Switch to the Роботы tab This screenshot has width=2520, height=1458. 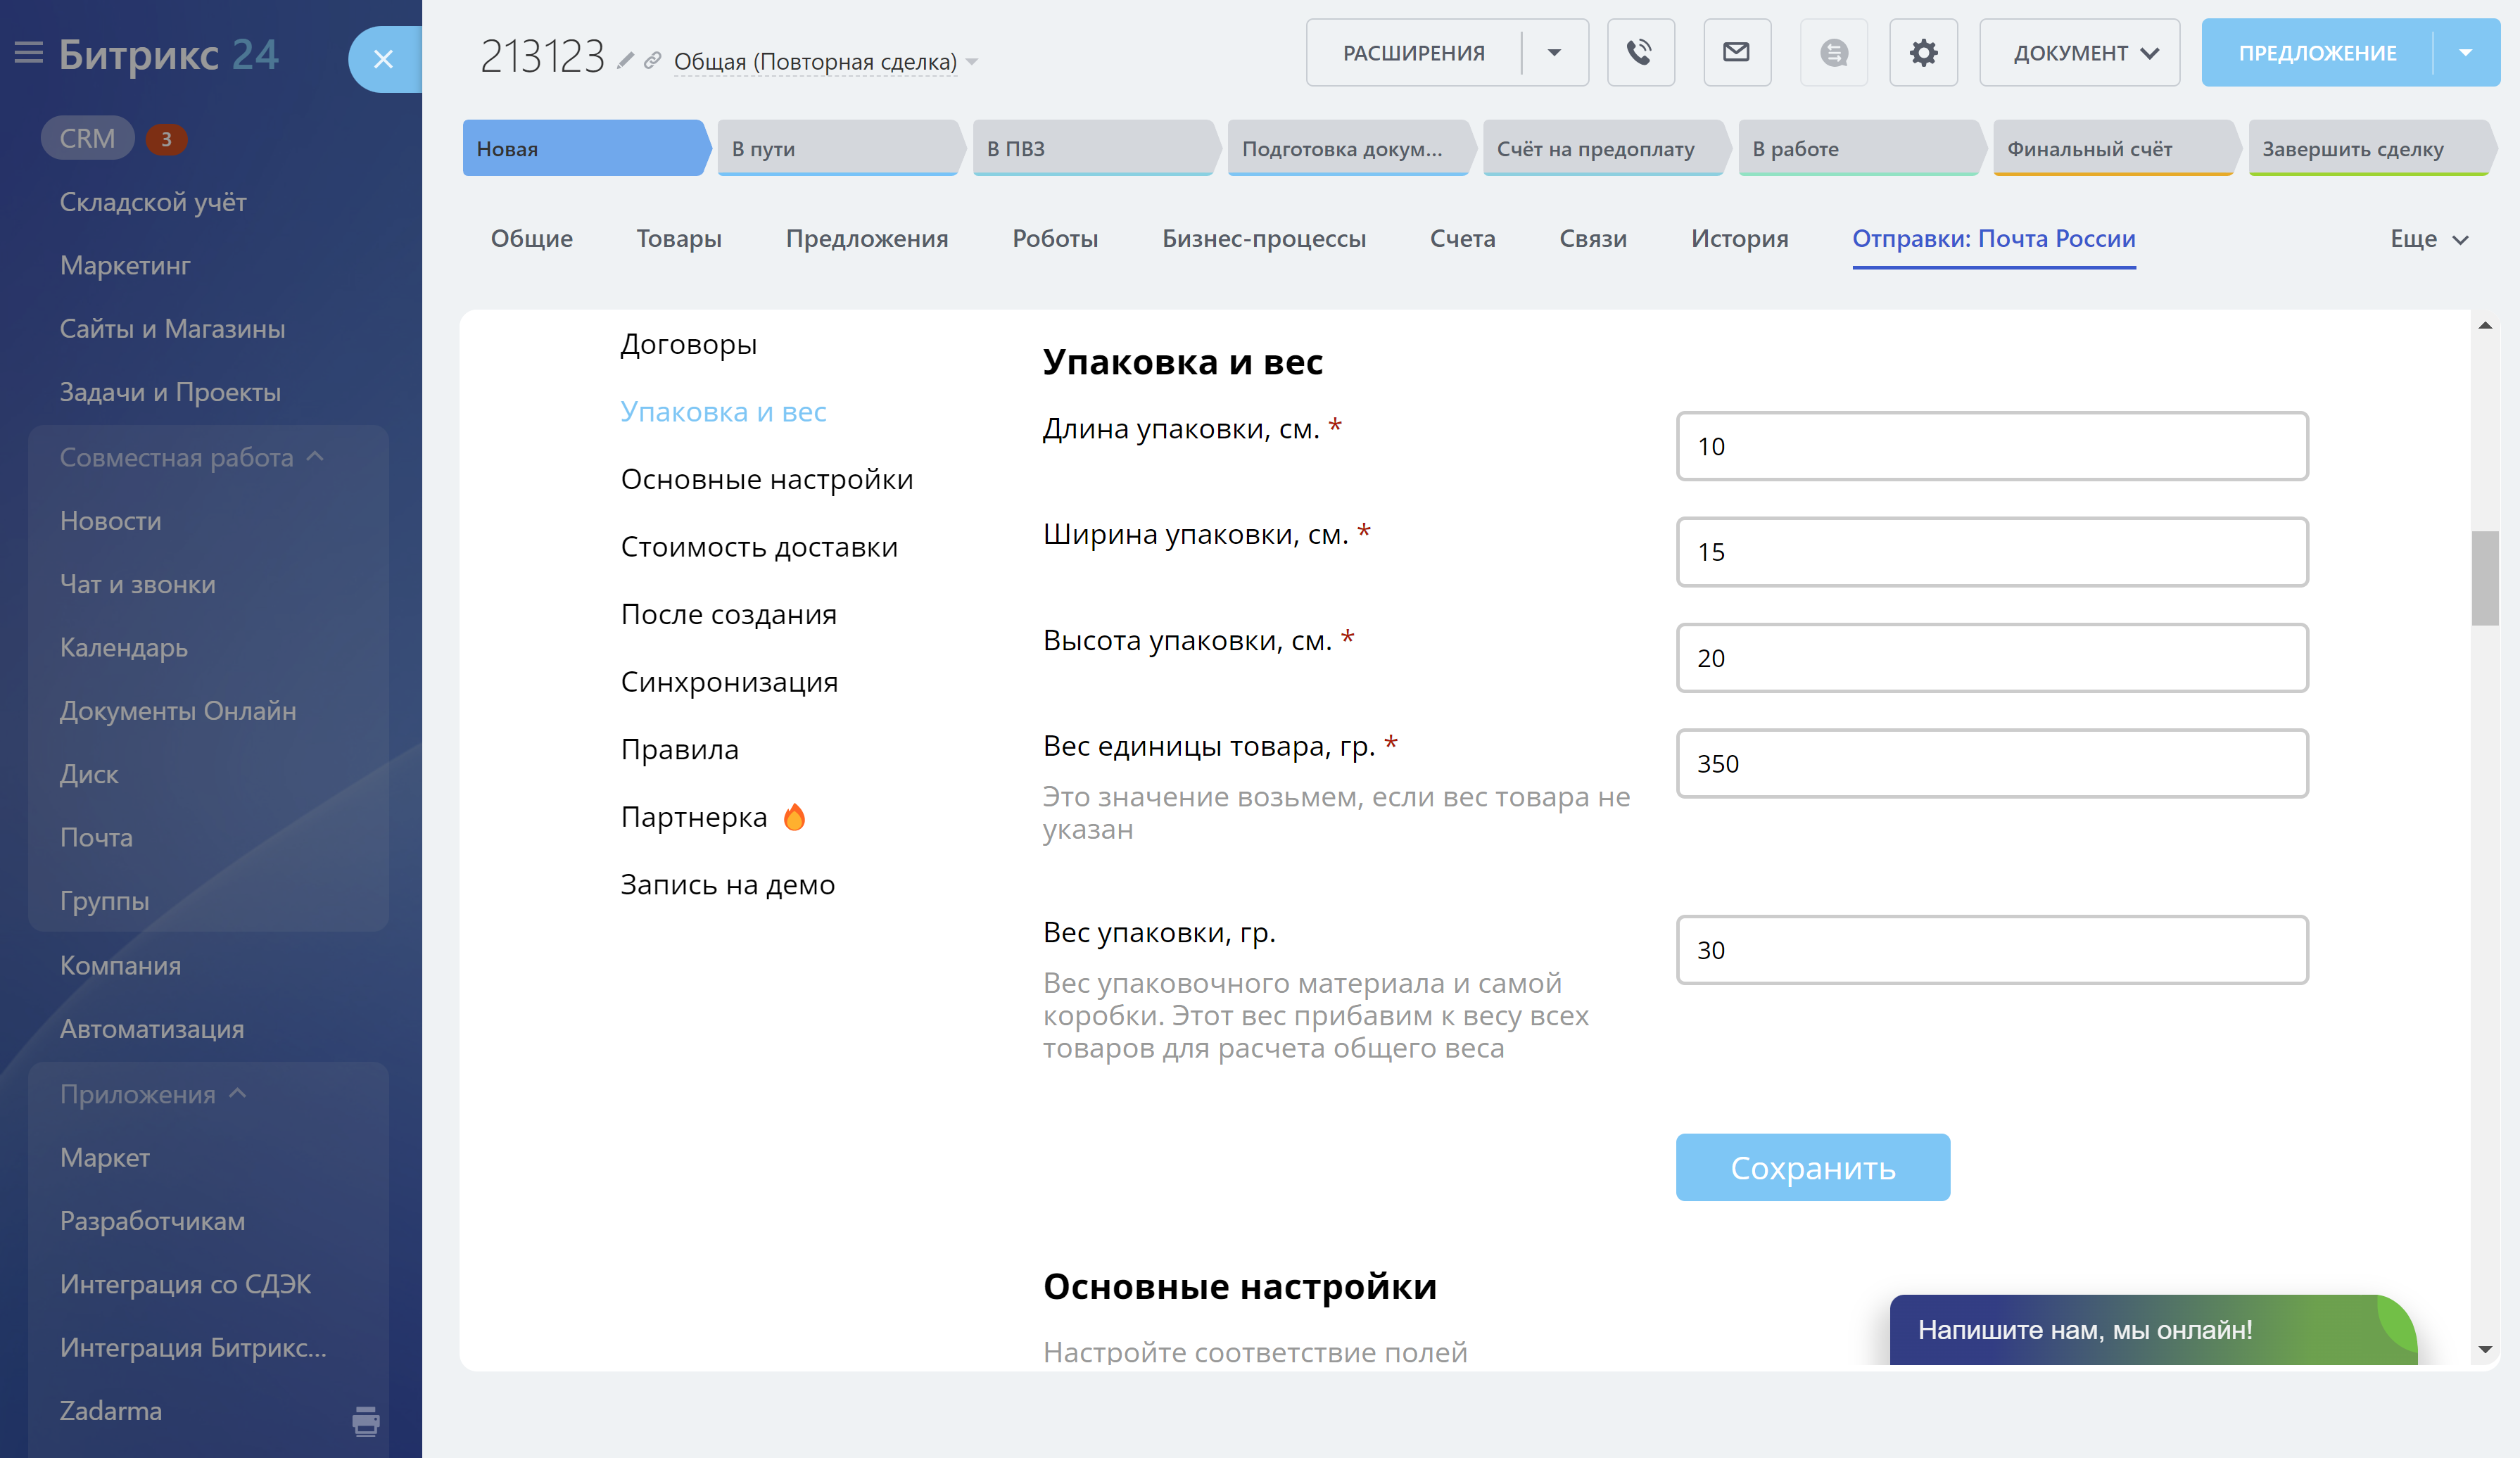1055,239
